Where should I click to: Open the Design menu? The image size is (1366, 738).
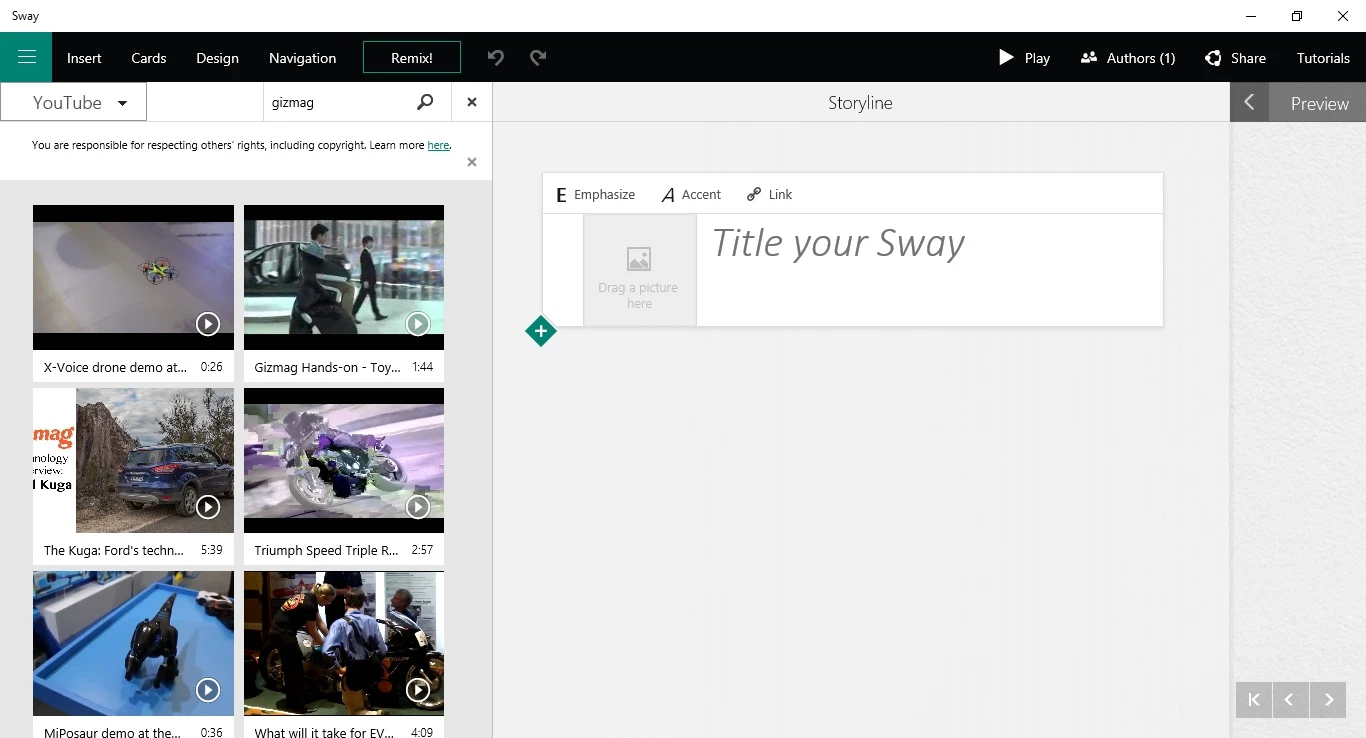click(217, 58)
